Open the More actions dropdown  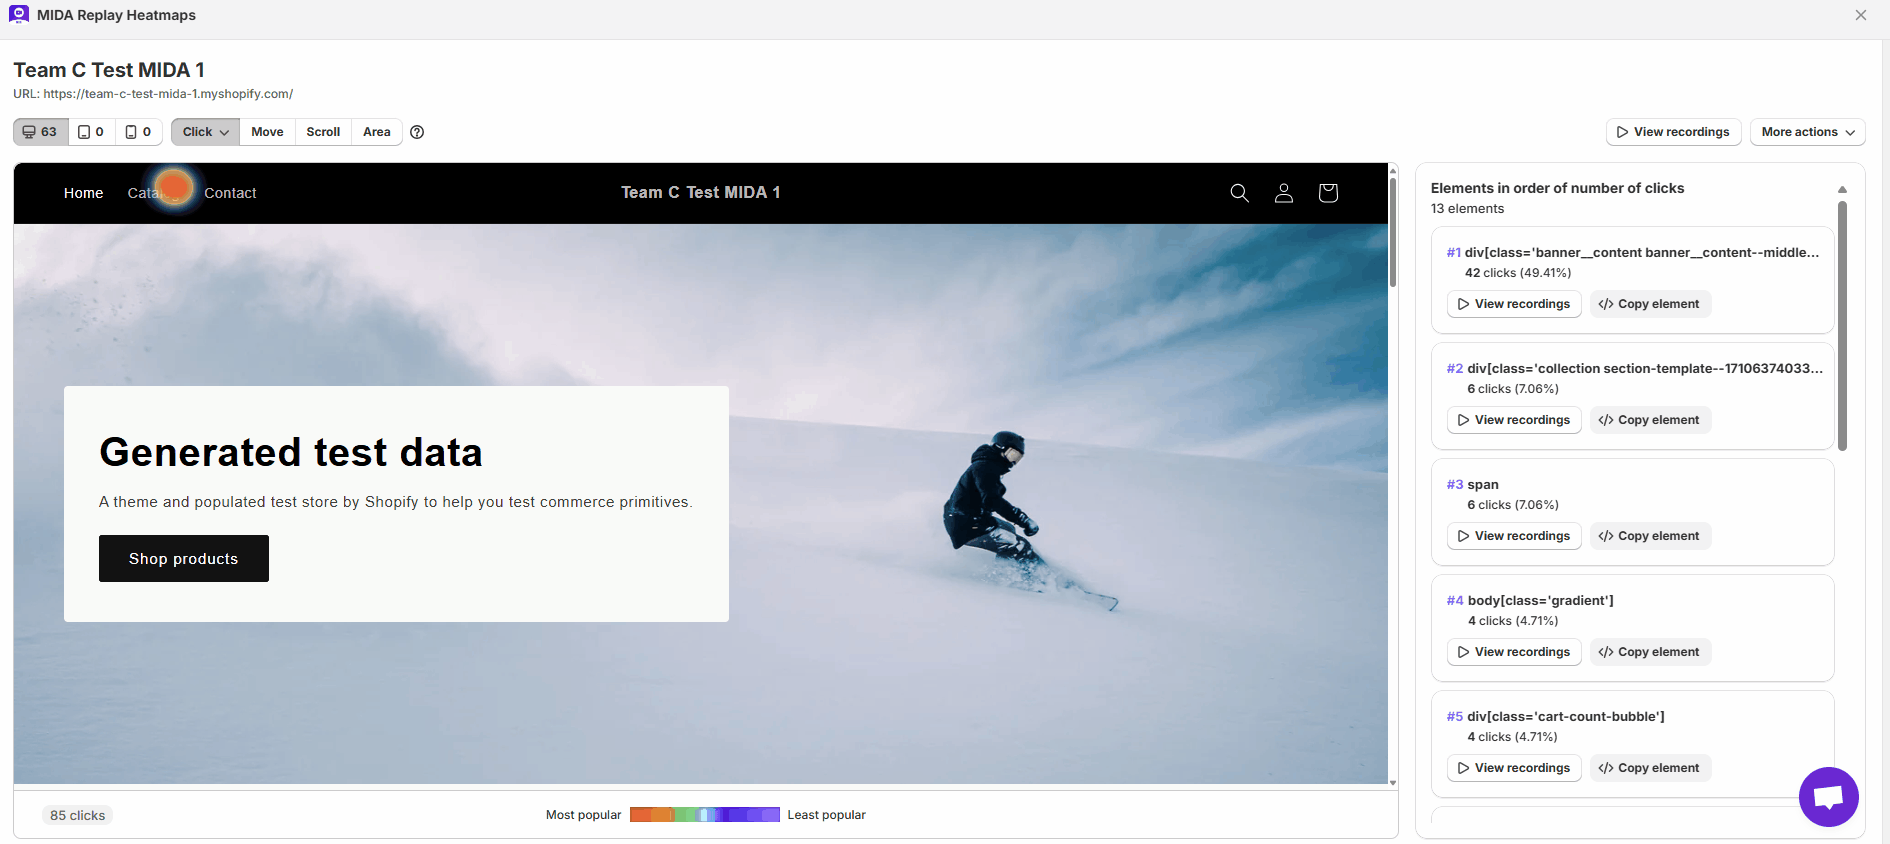point(1807,132)
